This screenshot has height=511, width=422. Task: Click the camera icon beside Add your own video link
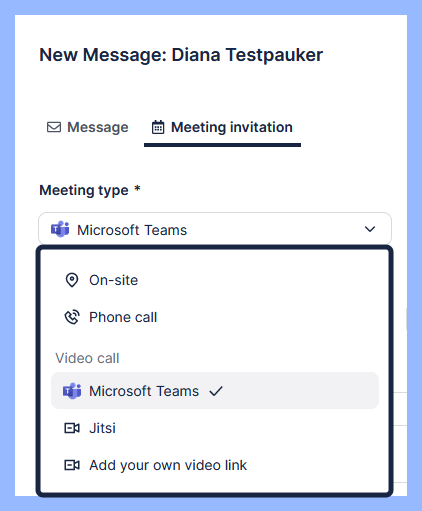[72, 465]
